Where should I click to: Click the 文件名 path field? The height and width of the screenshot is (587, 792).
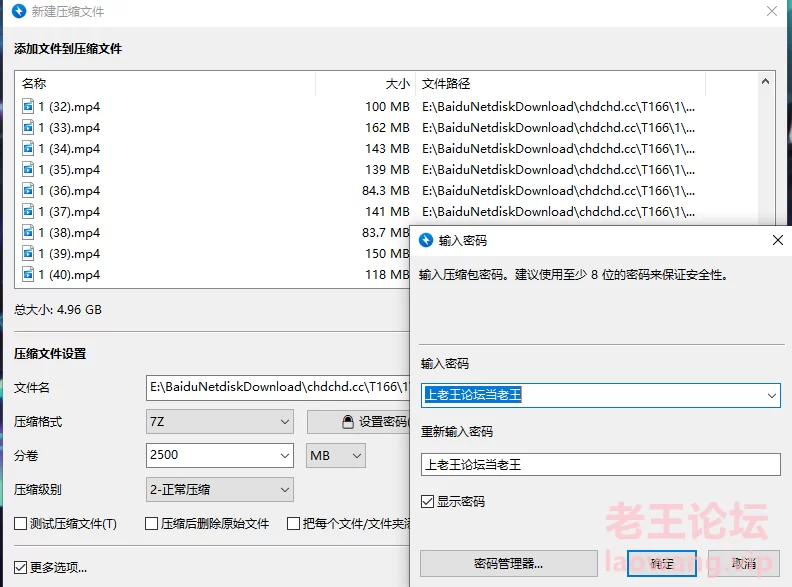point(278,387)
